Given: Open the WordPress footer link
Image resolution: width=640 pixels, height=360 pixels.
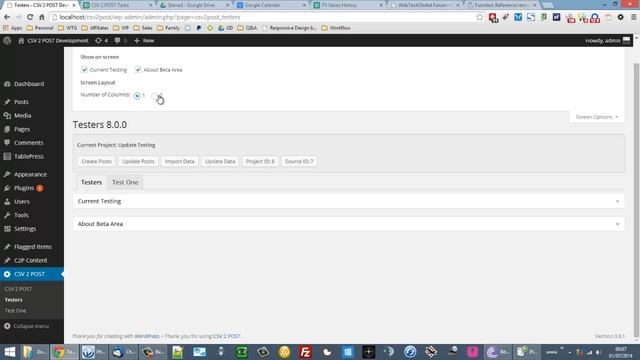Looking at the screenshot, I should (x=147, y=336).
